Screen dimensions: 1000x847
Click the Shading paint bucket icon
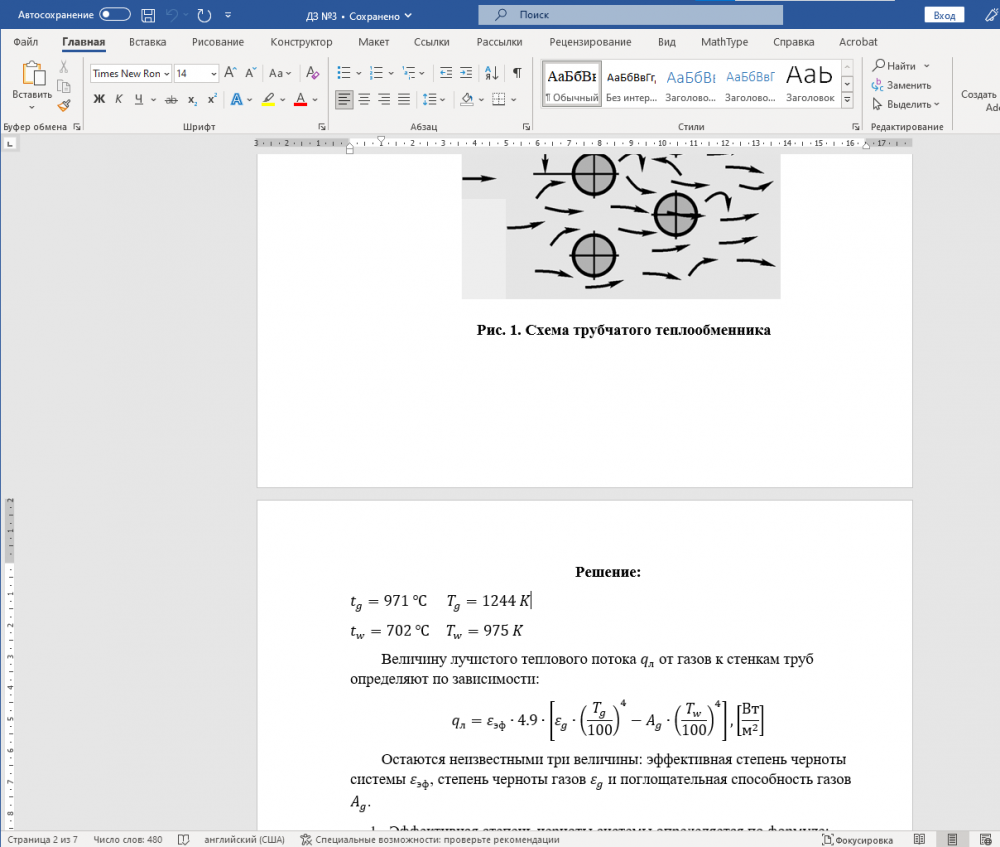click(467, 99)
